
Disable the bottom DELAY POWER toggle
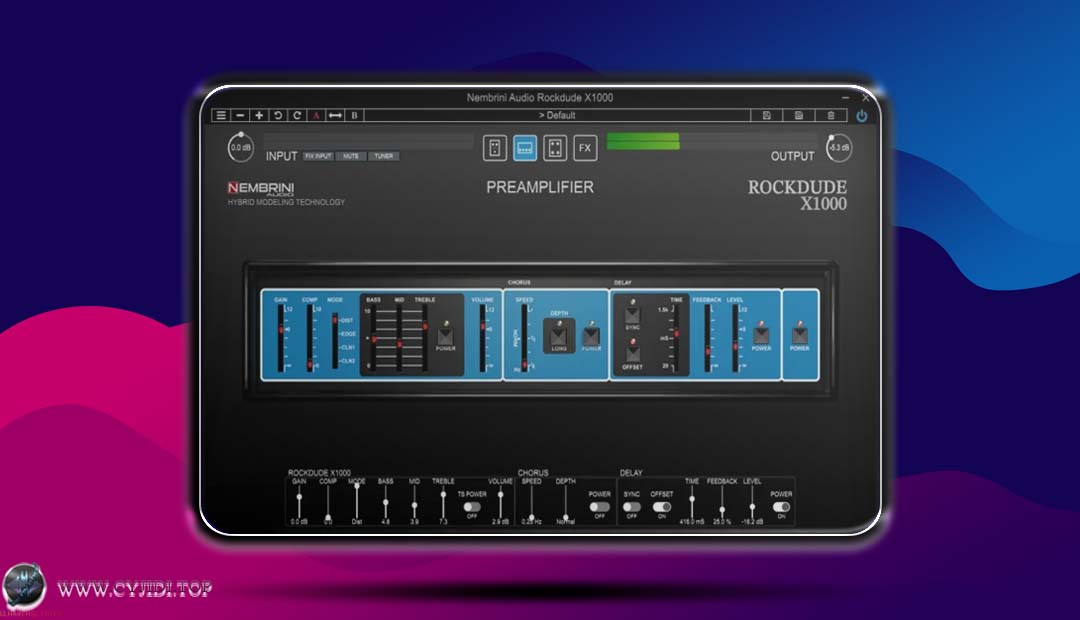pos(781,507)
